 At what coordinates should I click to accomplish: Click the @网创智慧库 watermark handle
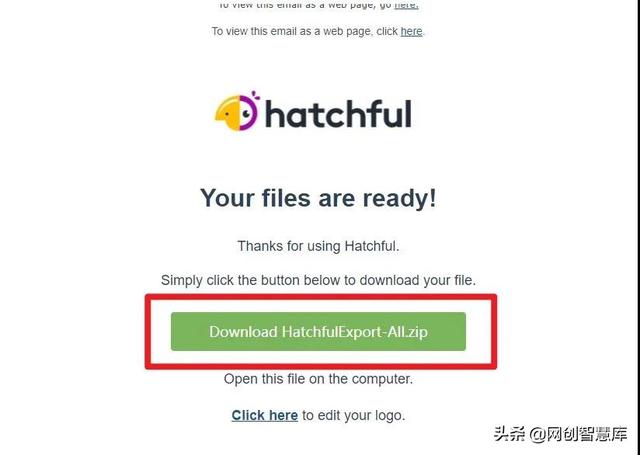578,434
